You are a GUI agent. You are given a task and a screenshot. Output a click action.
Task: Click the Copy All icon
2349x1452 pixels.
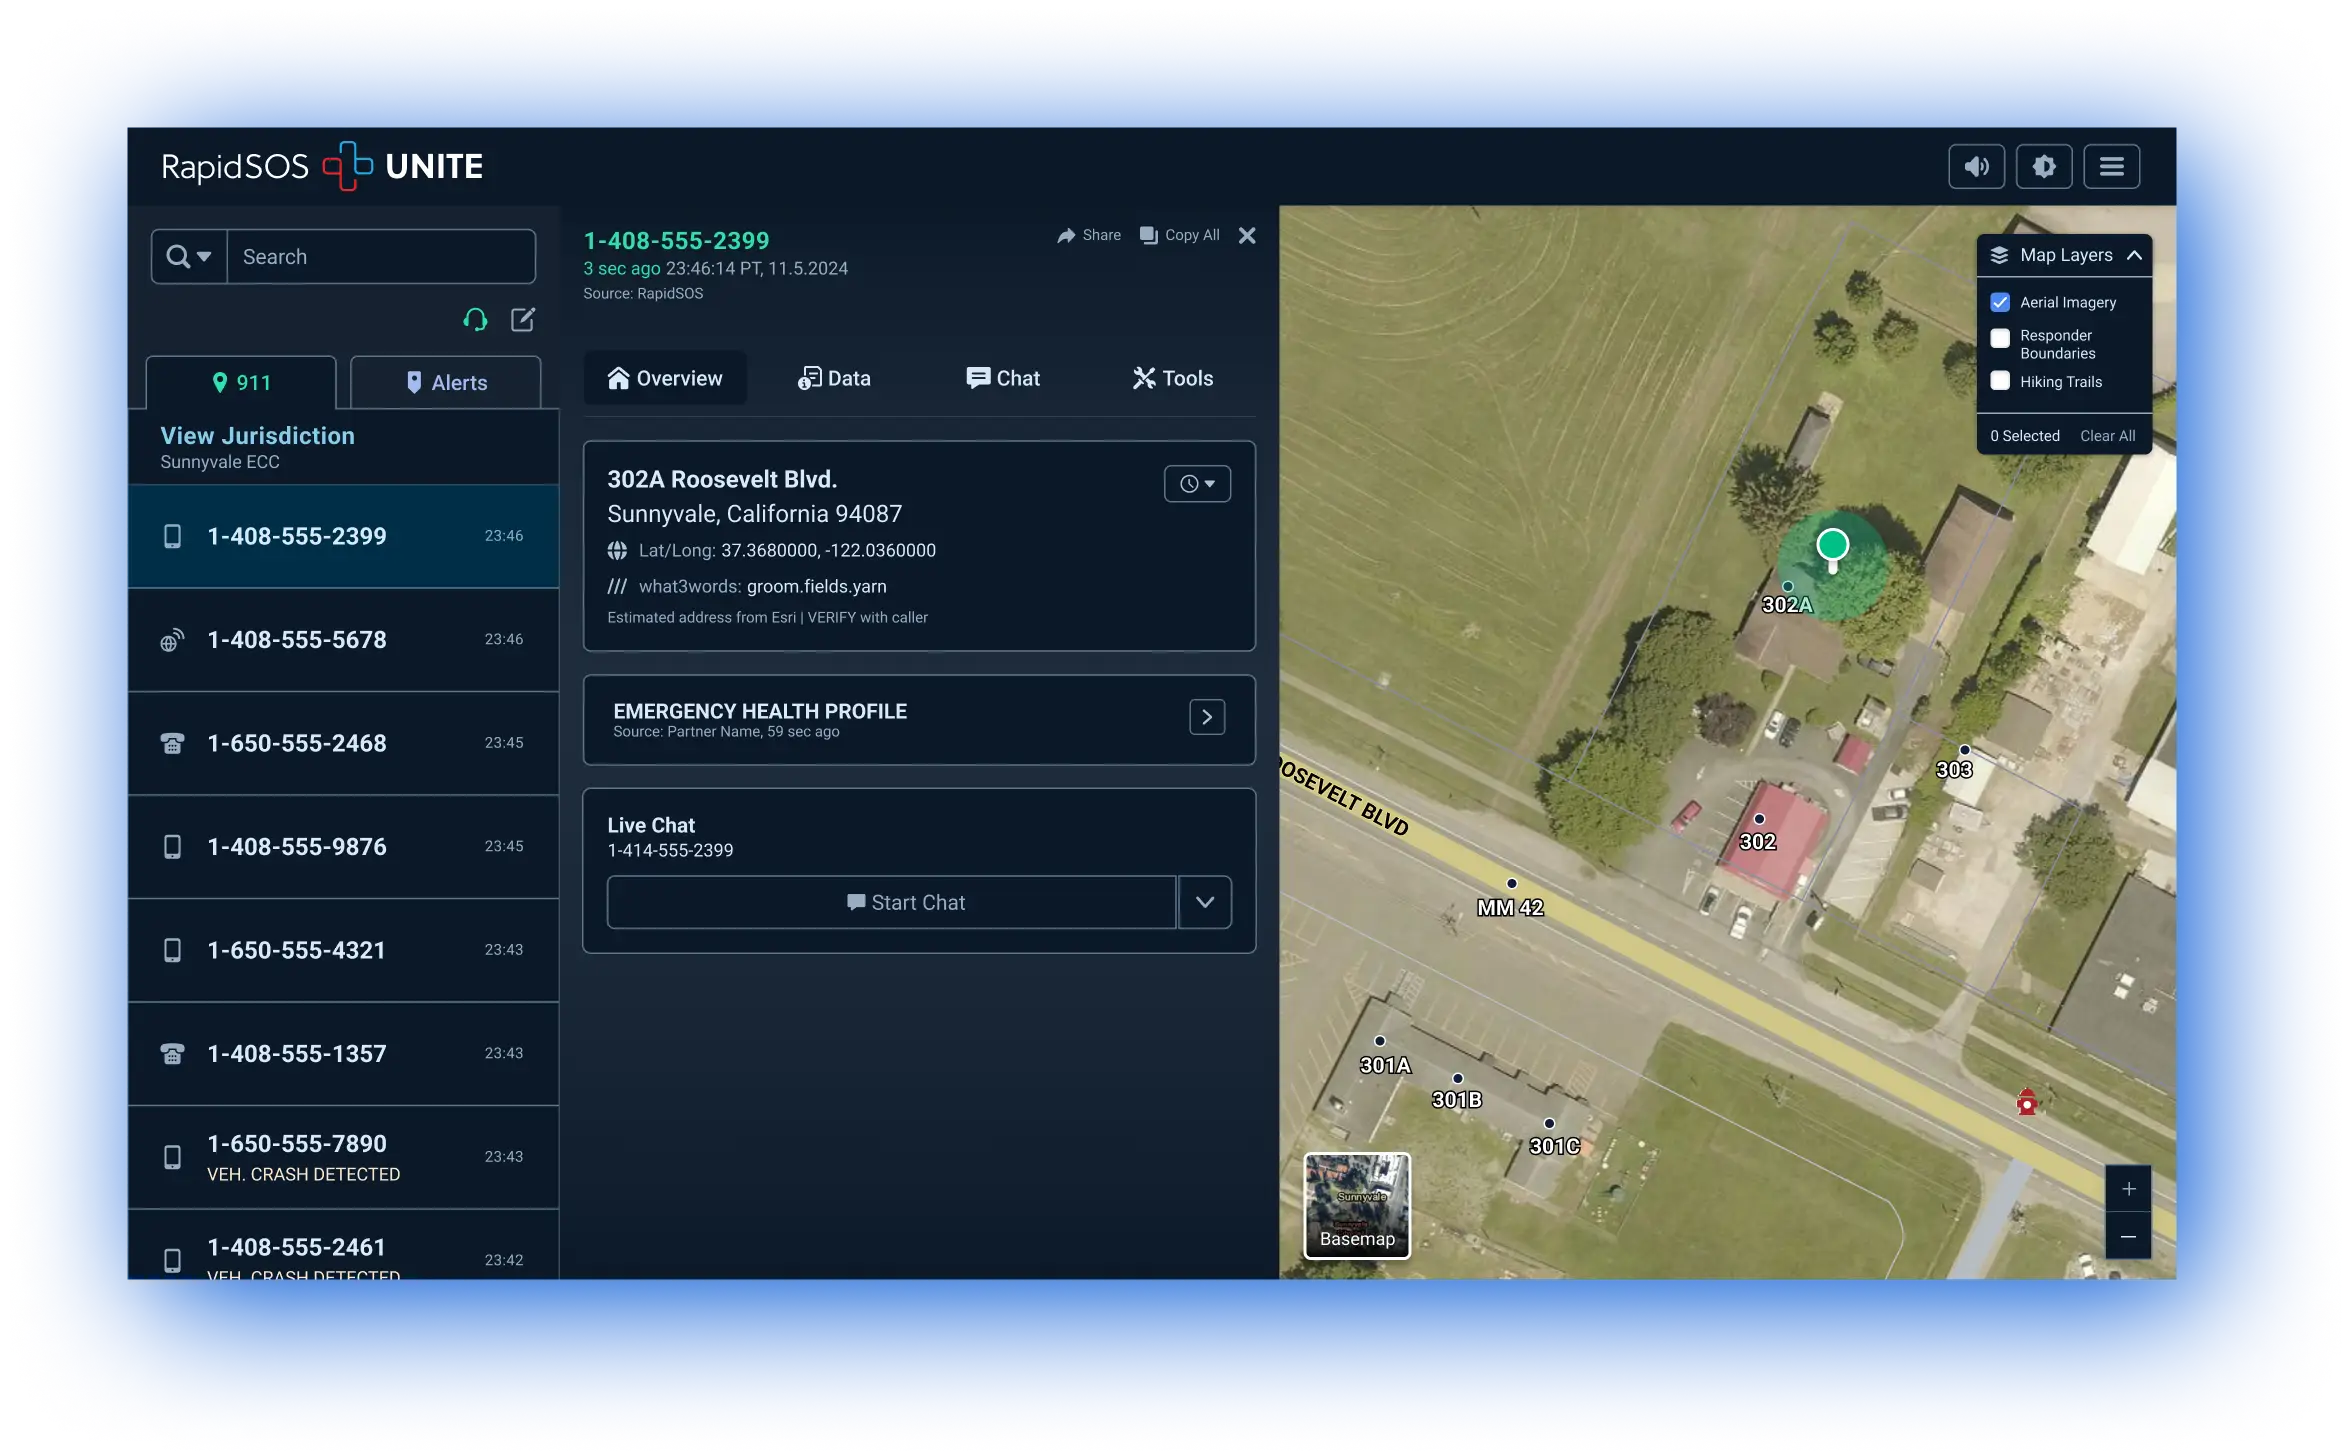click(1148, 236)
